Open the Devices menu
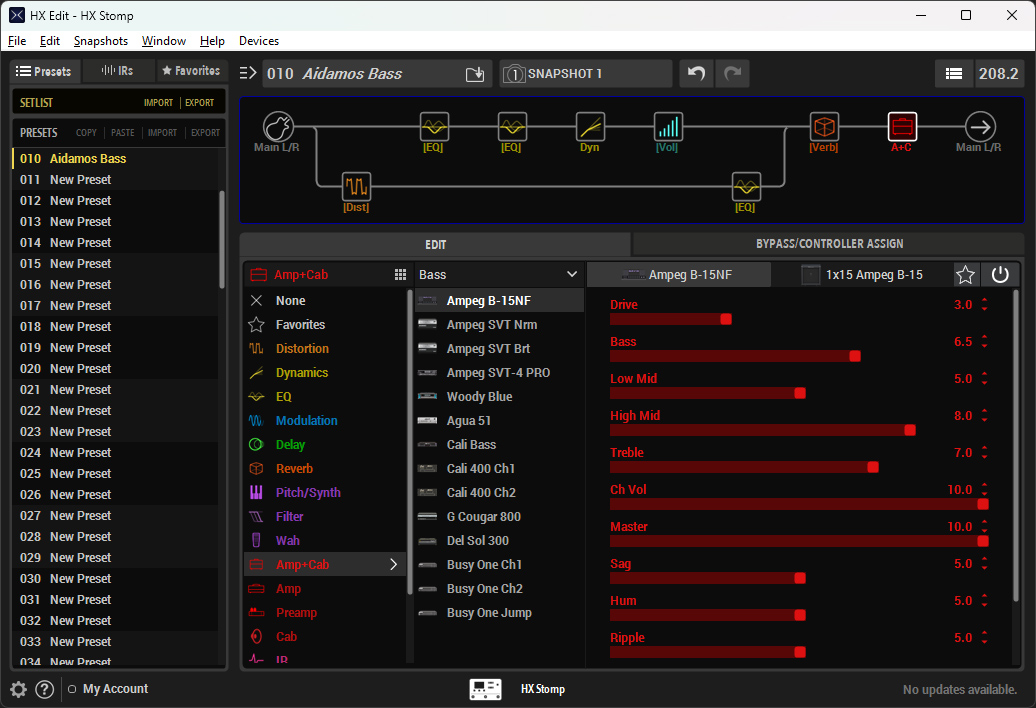Screen dimensions: 1036x708 (259, 41)
